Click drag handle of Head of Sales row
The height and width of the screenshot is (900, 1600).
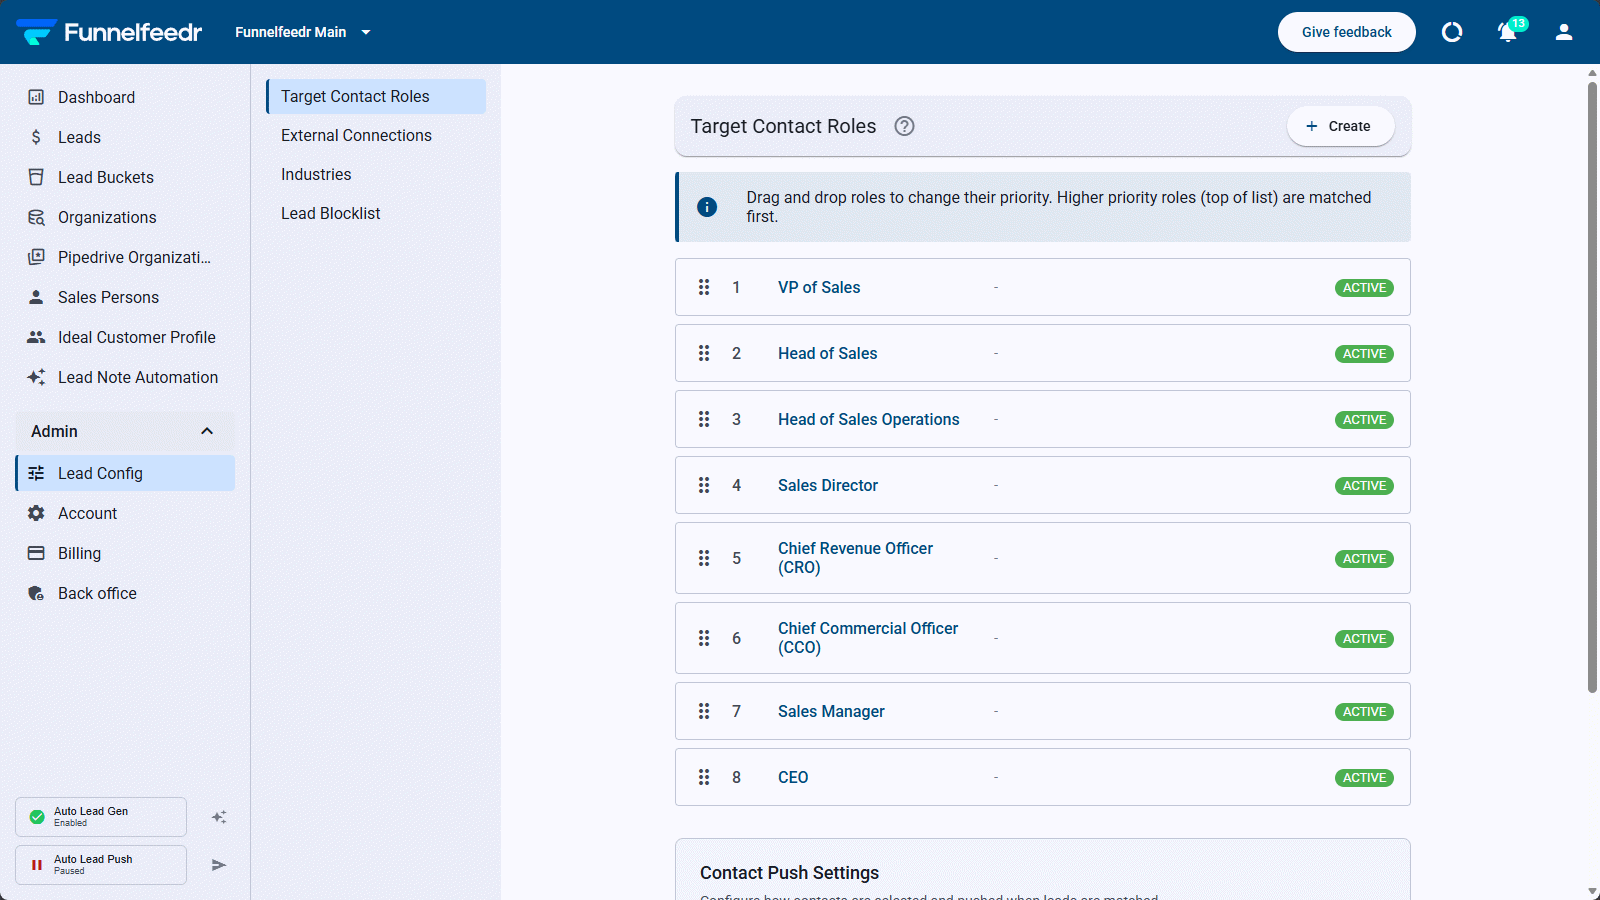pos(704,353)
